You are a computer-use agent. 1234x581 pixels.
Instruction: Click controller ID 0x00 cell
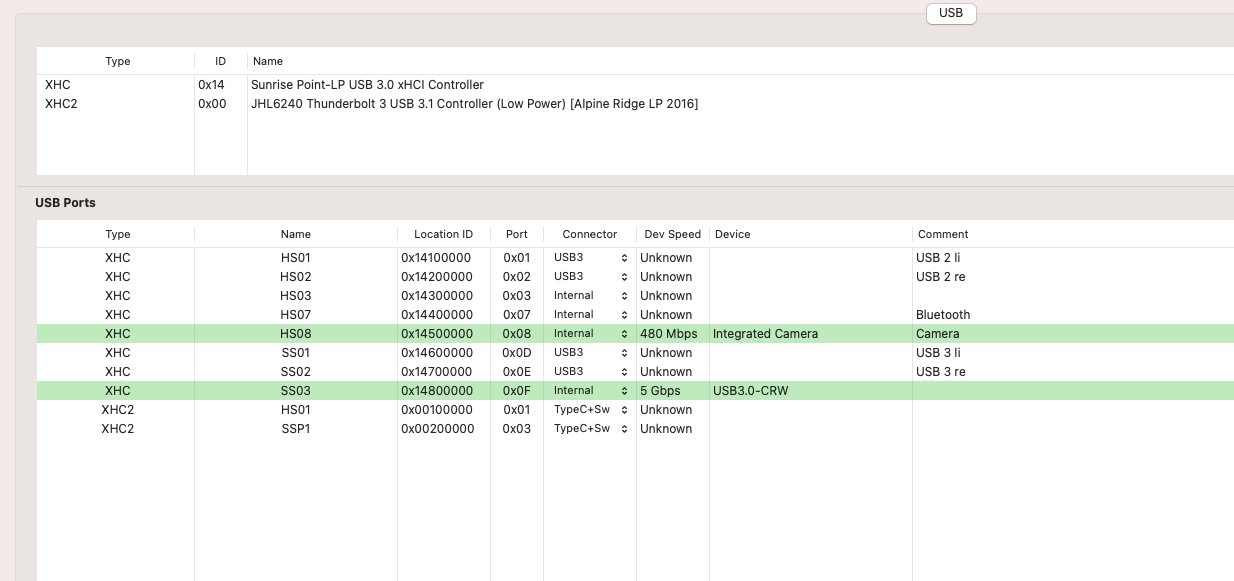point(212,104)
